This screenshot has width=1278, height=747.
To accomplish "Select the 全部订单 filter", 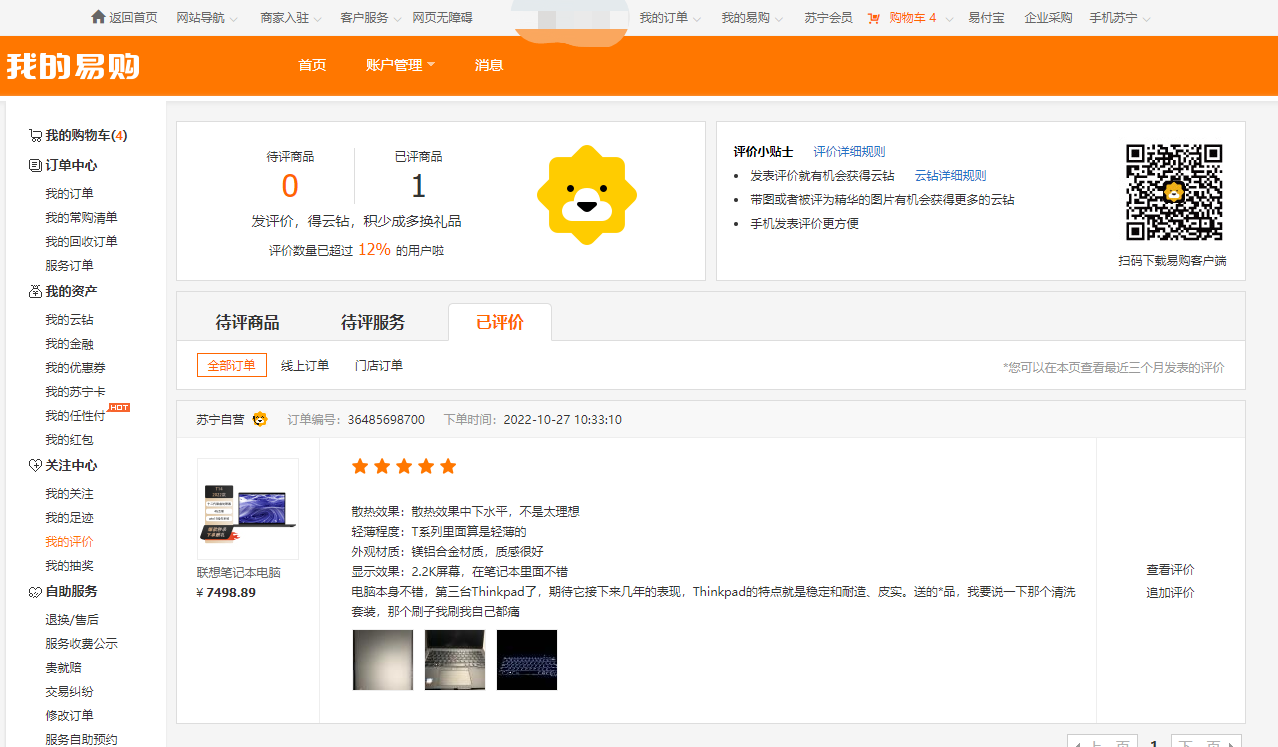I will pyautogui.click(x=232, y=365).
